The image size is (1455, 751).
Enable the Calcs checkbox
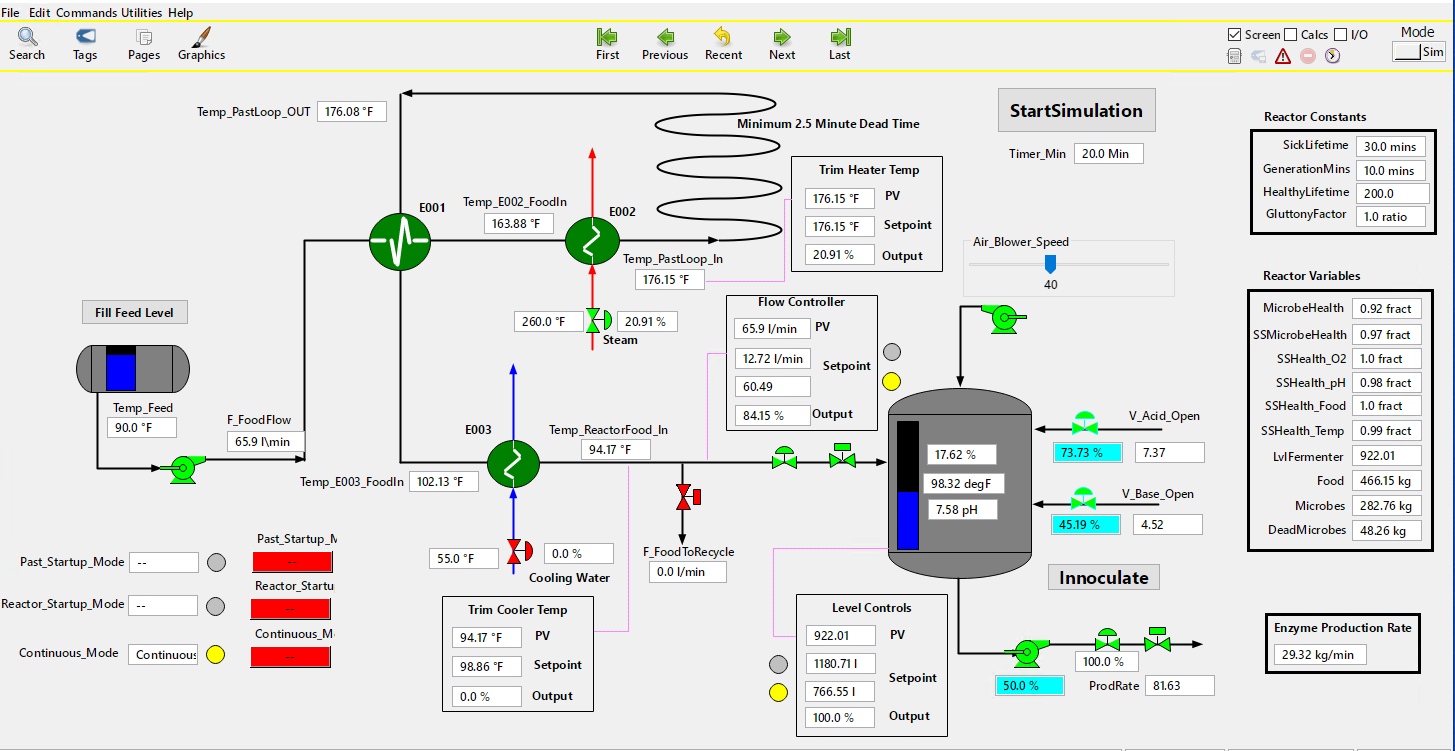point(1291,34)
